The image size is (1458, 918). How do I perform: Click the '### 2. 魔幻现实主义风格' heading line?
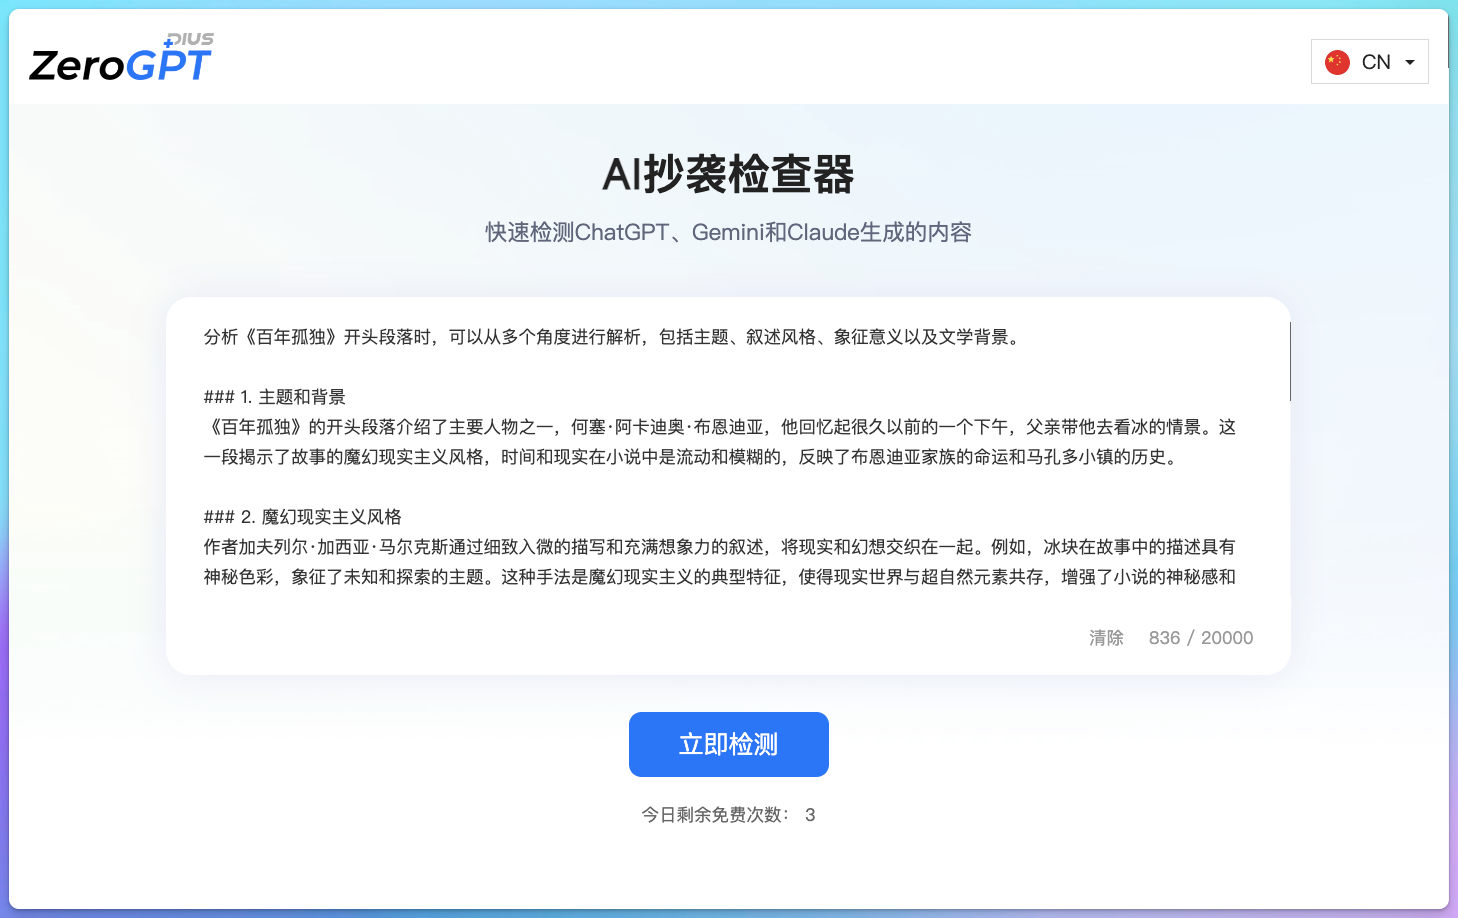pos(303,517)
